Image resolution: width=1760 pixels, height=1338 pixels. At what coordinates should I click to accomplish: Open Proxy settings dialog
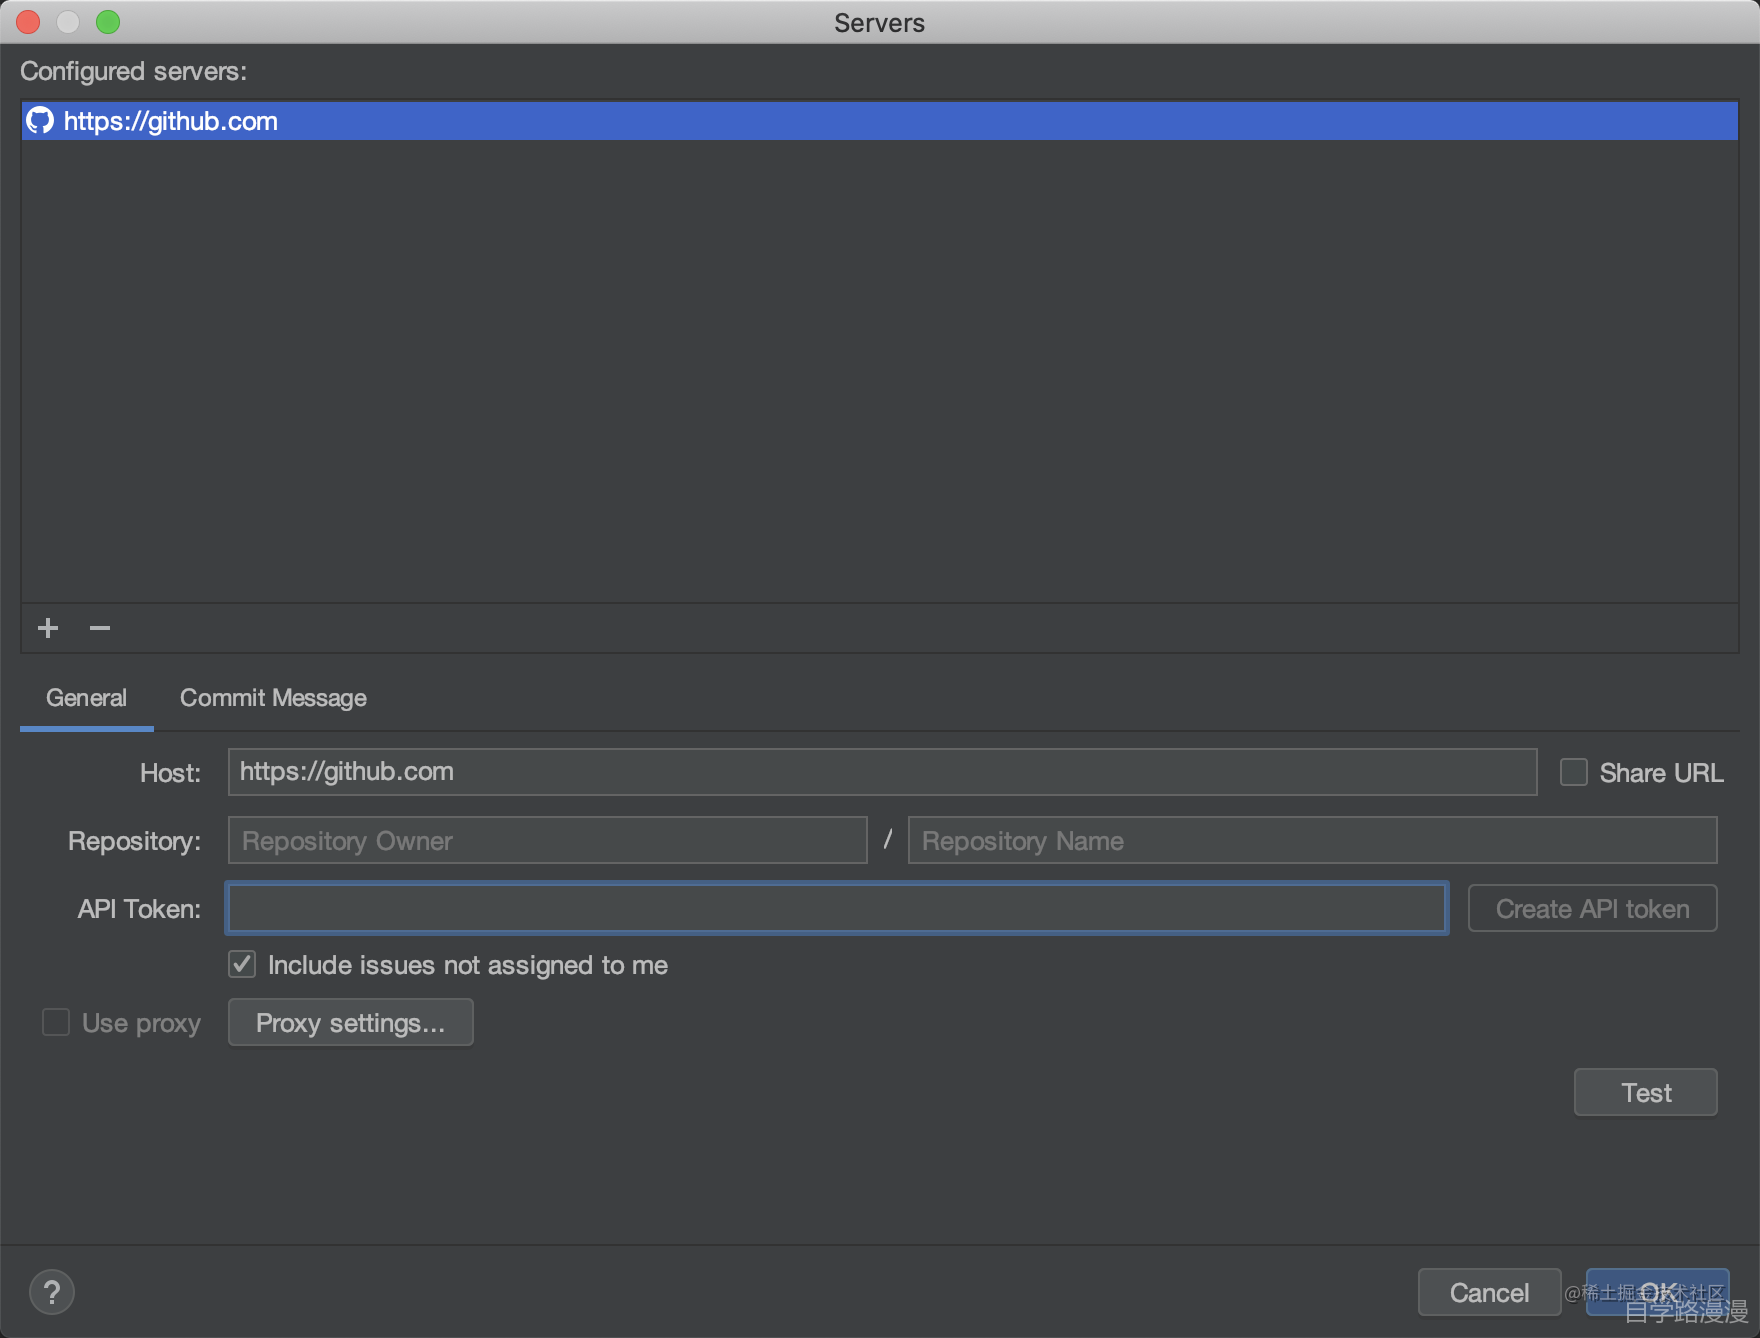coord(351,1022)
